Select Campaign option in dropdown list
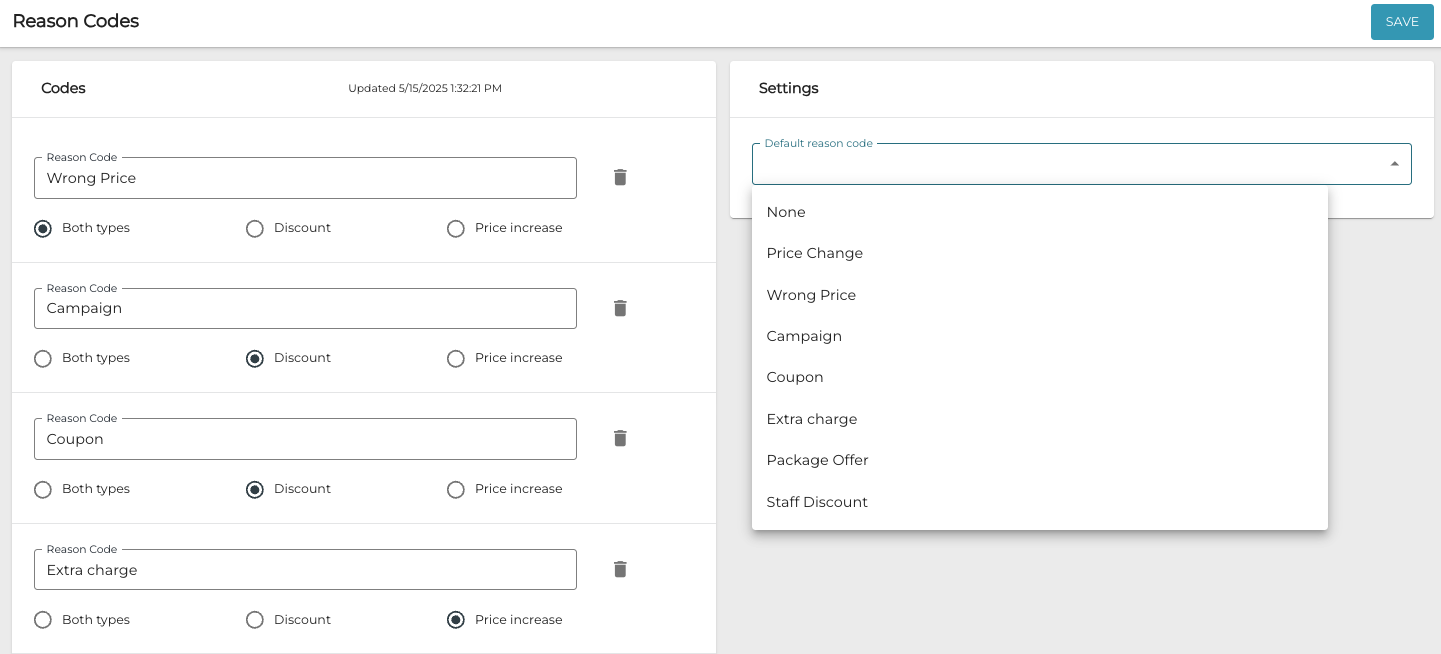1441x654 pixels. coord(804,336)
